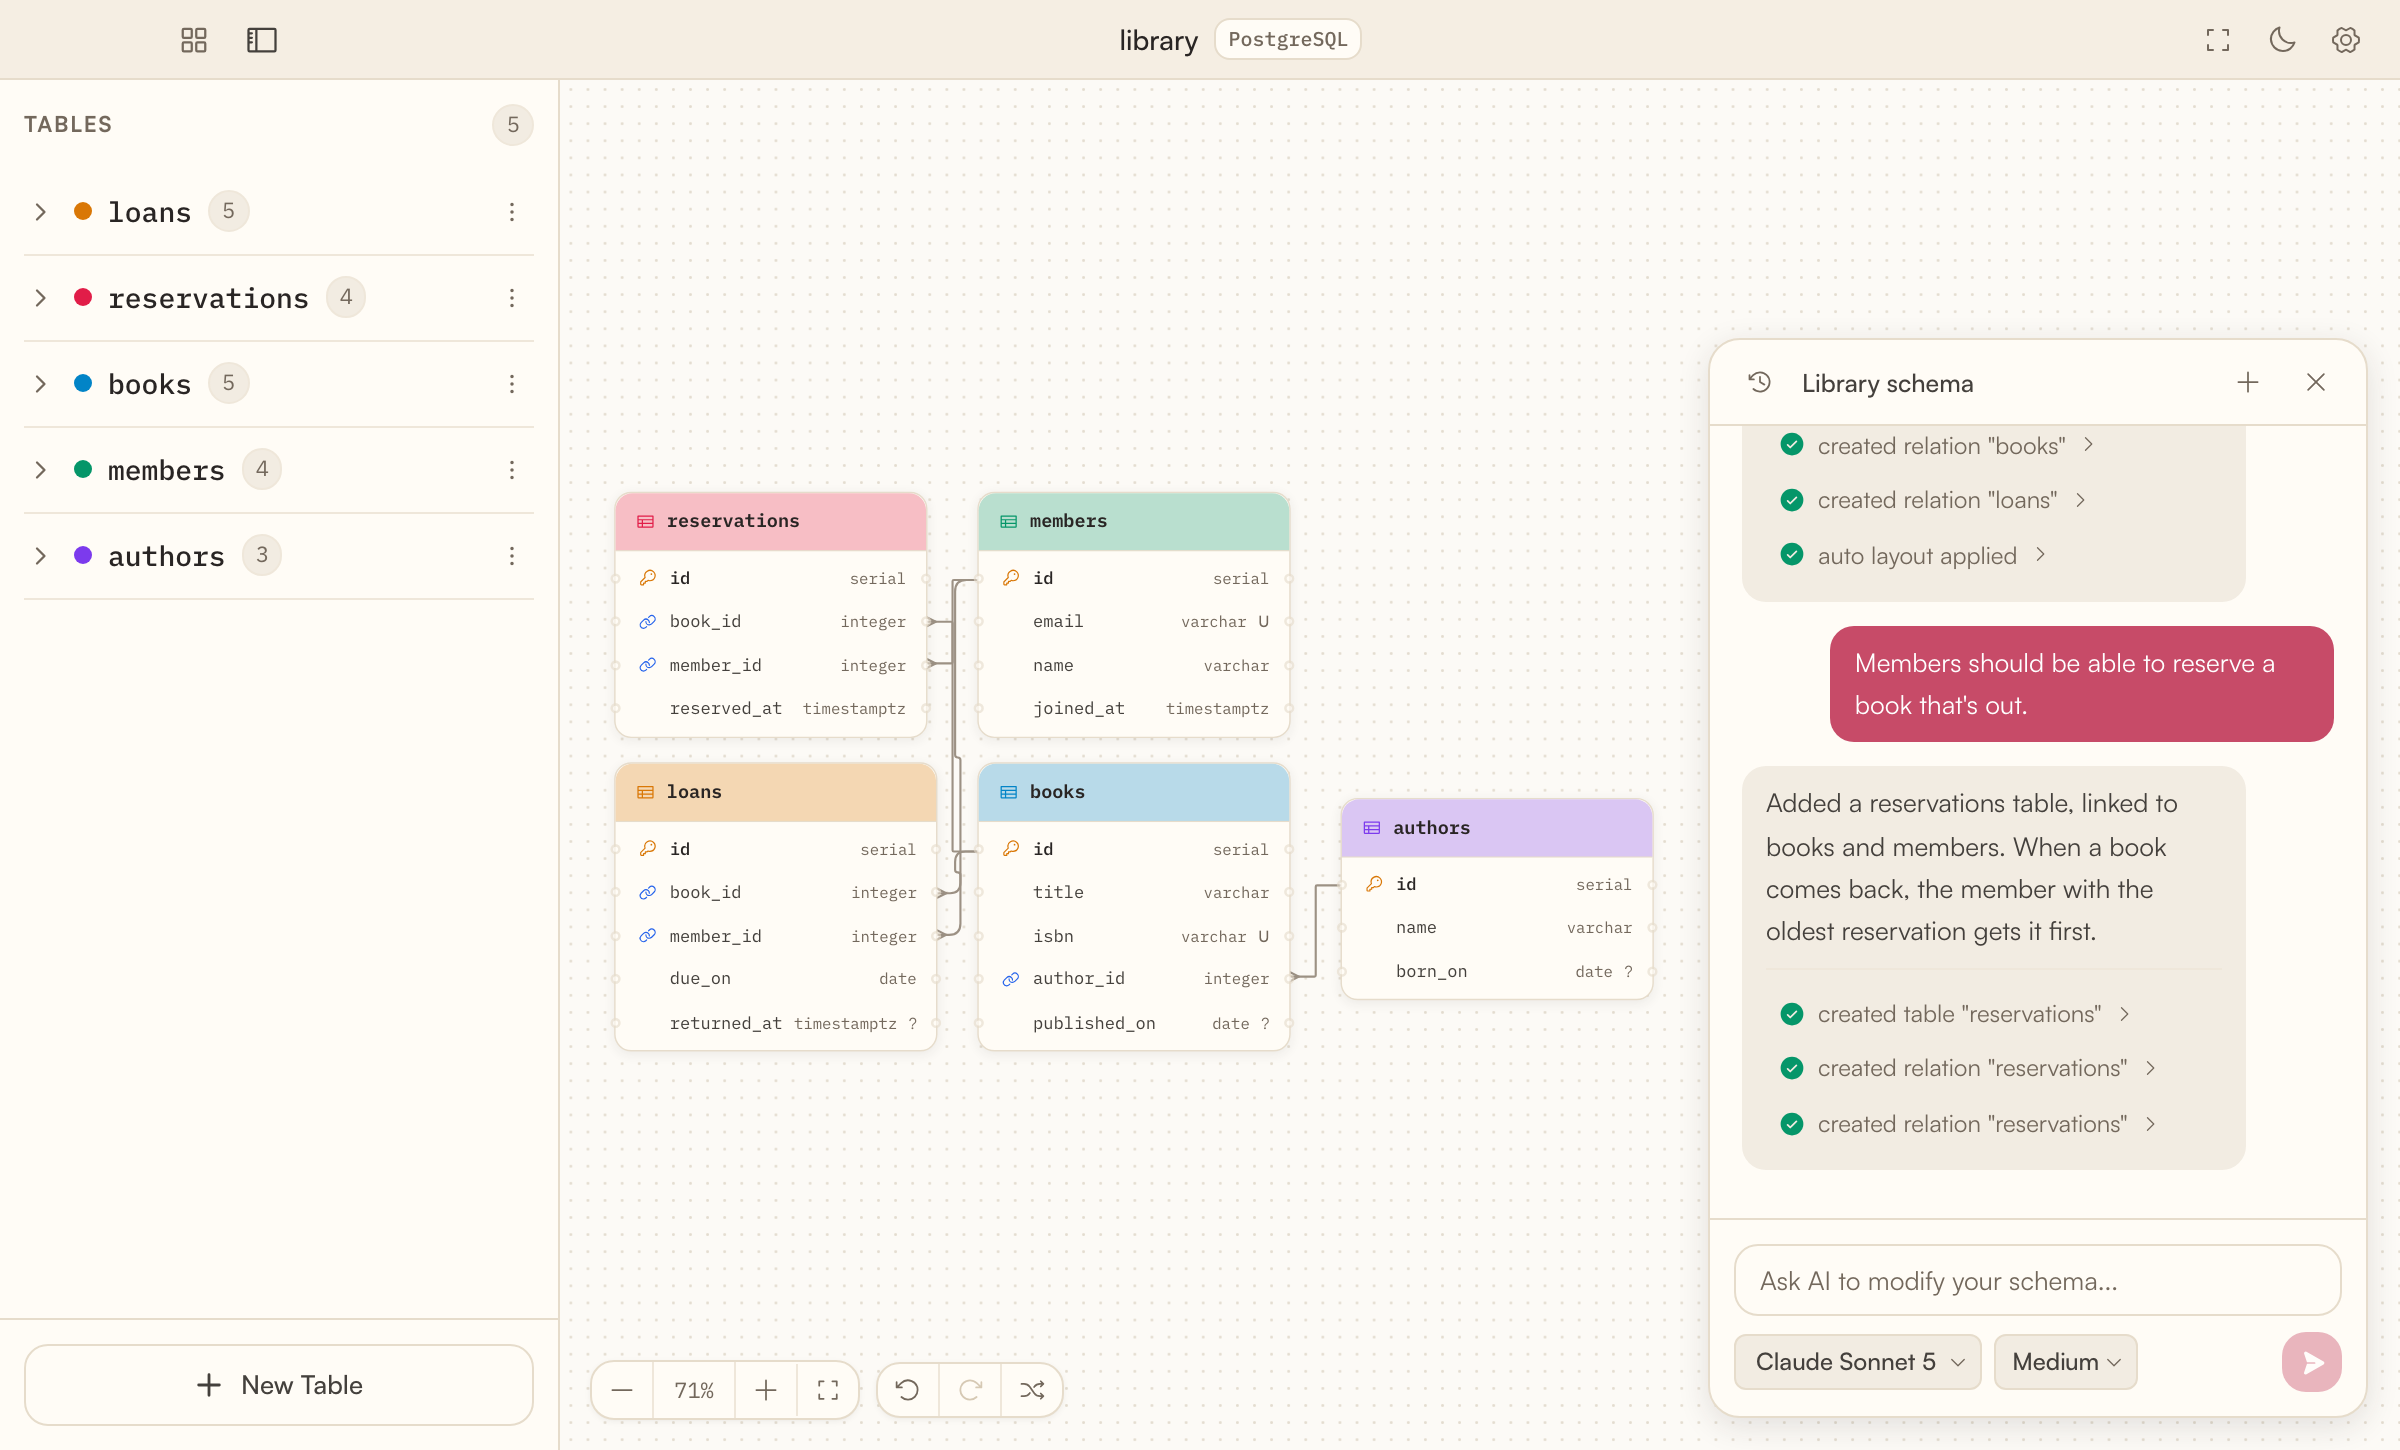2400x1450 pixels.
Task: Click members table header icon on canvas
Action: [x=1009, y=521]
